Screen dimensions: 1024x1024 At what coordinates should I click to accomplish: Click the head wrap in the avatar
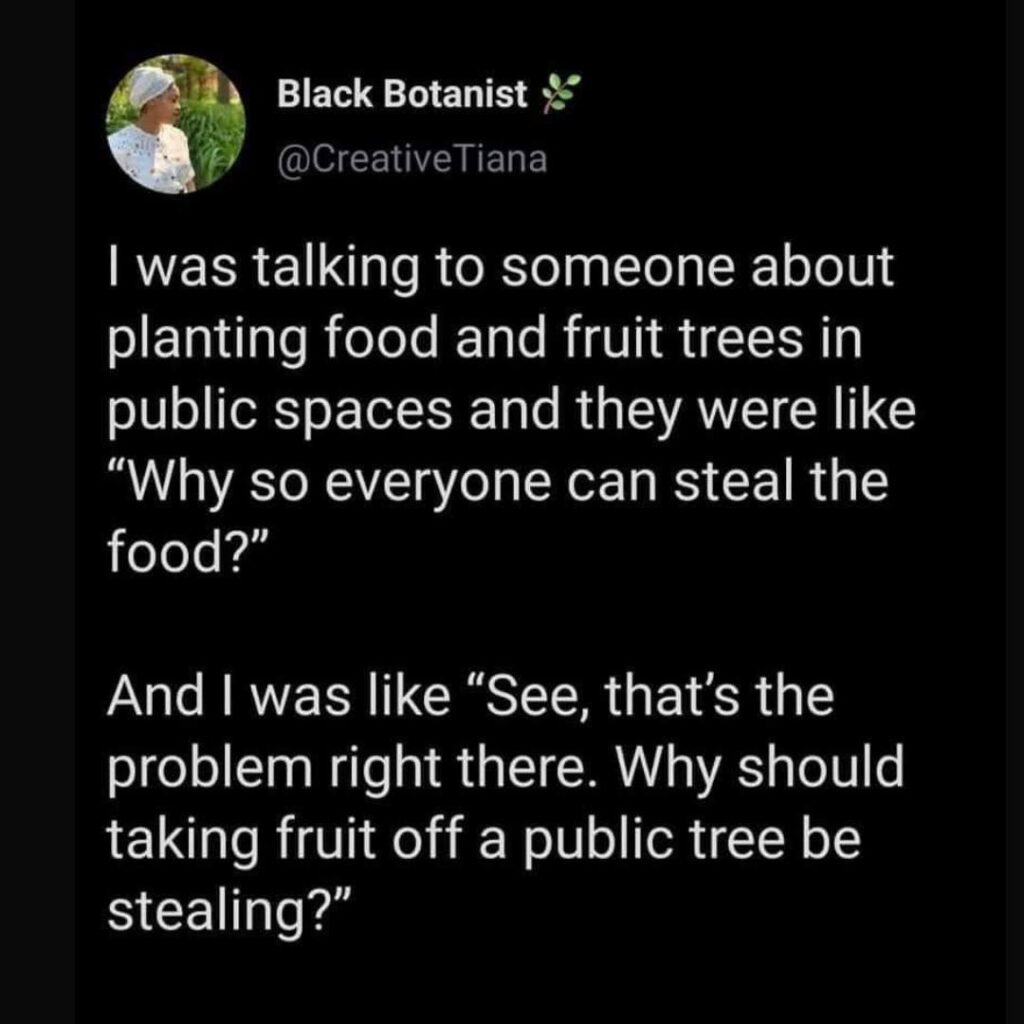(x=152, y=84)
